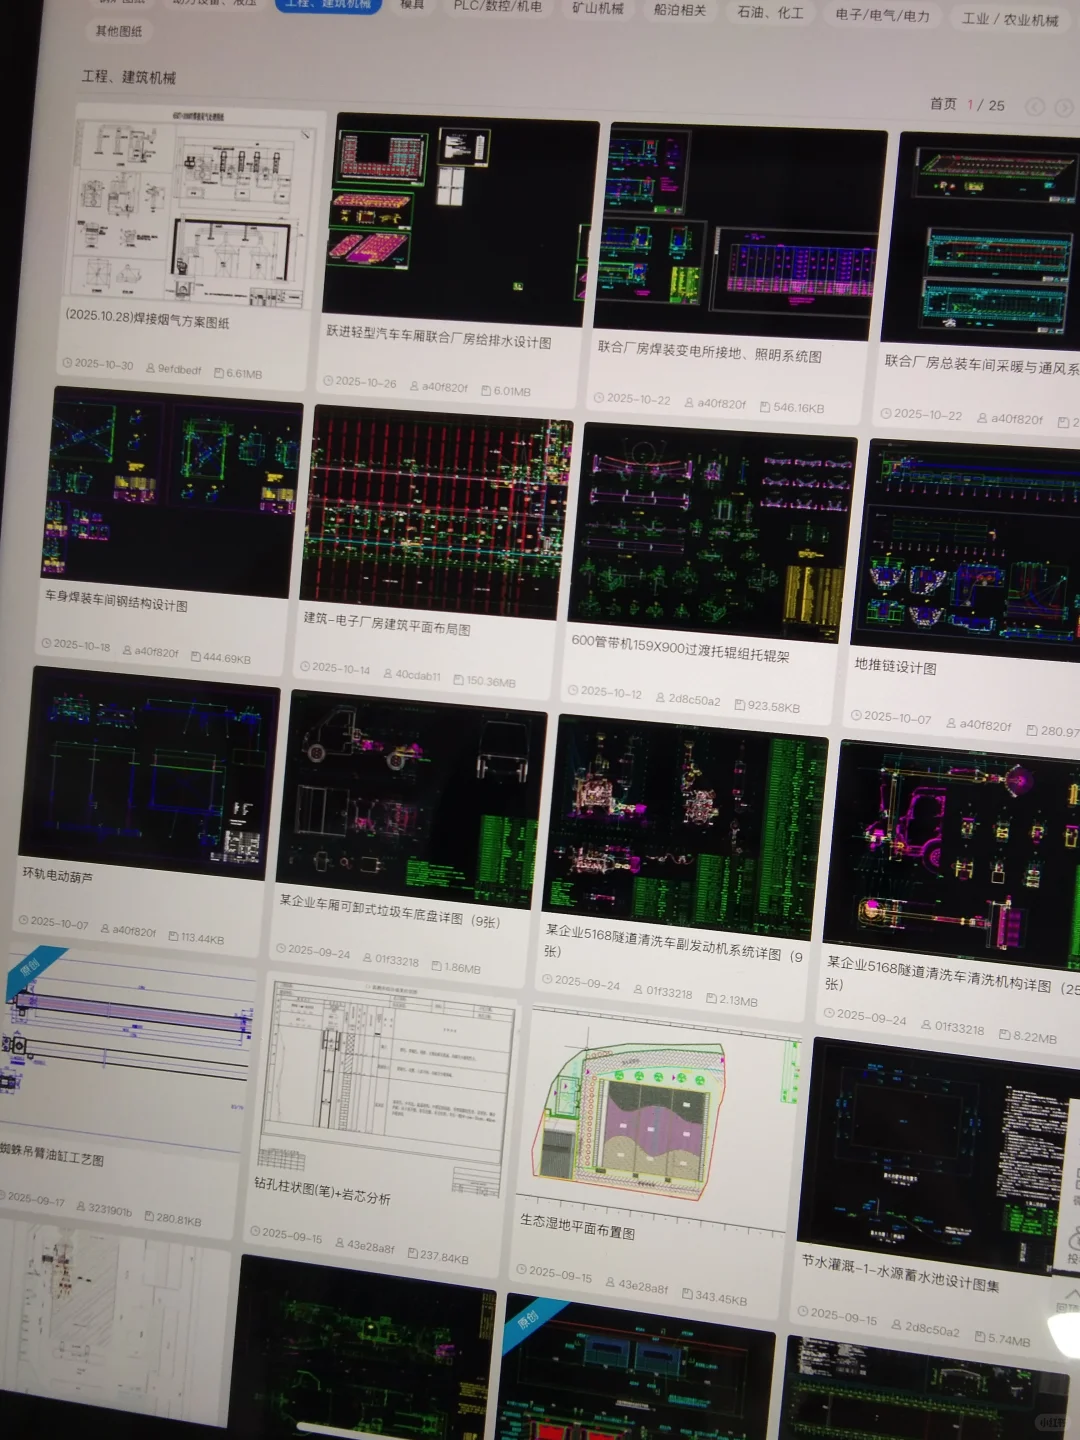Click the previous page arrow button

point(1035,107)
